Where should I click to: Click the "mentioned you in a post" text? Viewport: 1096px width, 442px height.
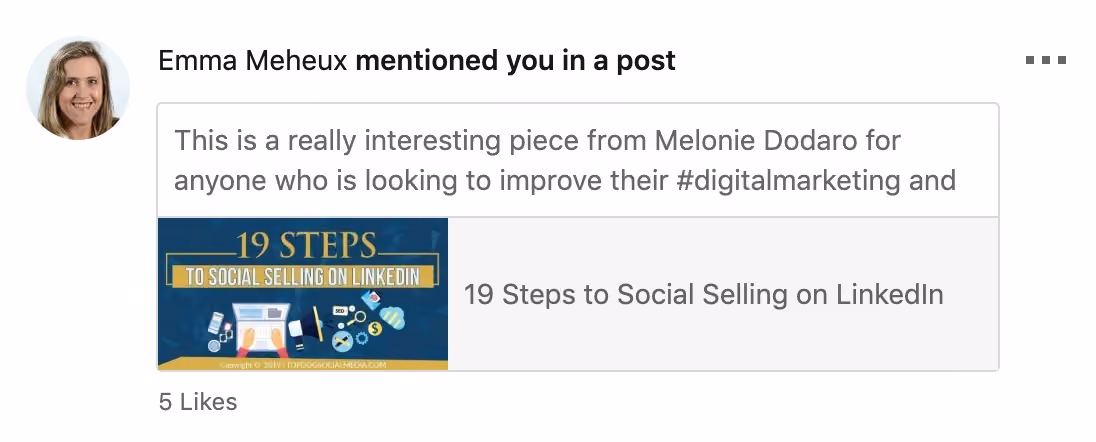point(515,61)
